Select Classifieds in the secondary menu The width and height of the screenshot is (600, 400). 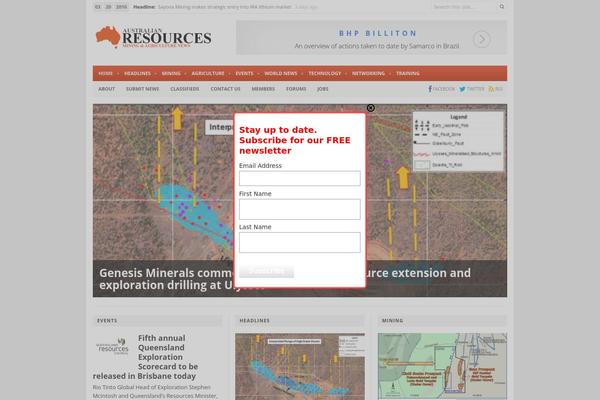point(184,89)
